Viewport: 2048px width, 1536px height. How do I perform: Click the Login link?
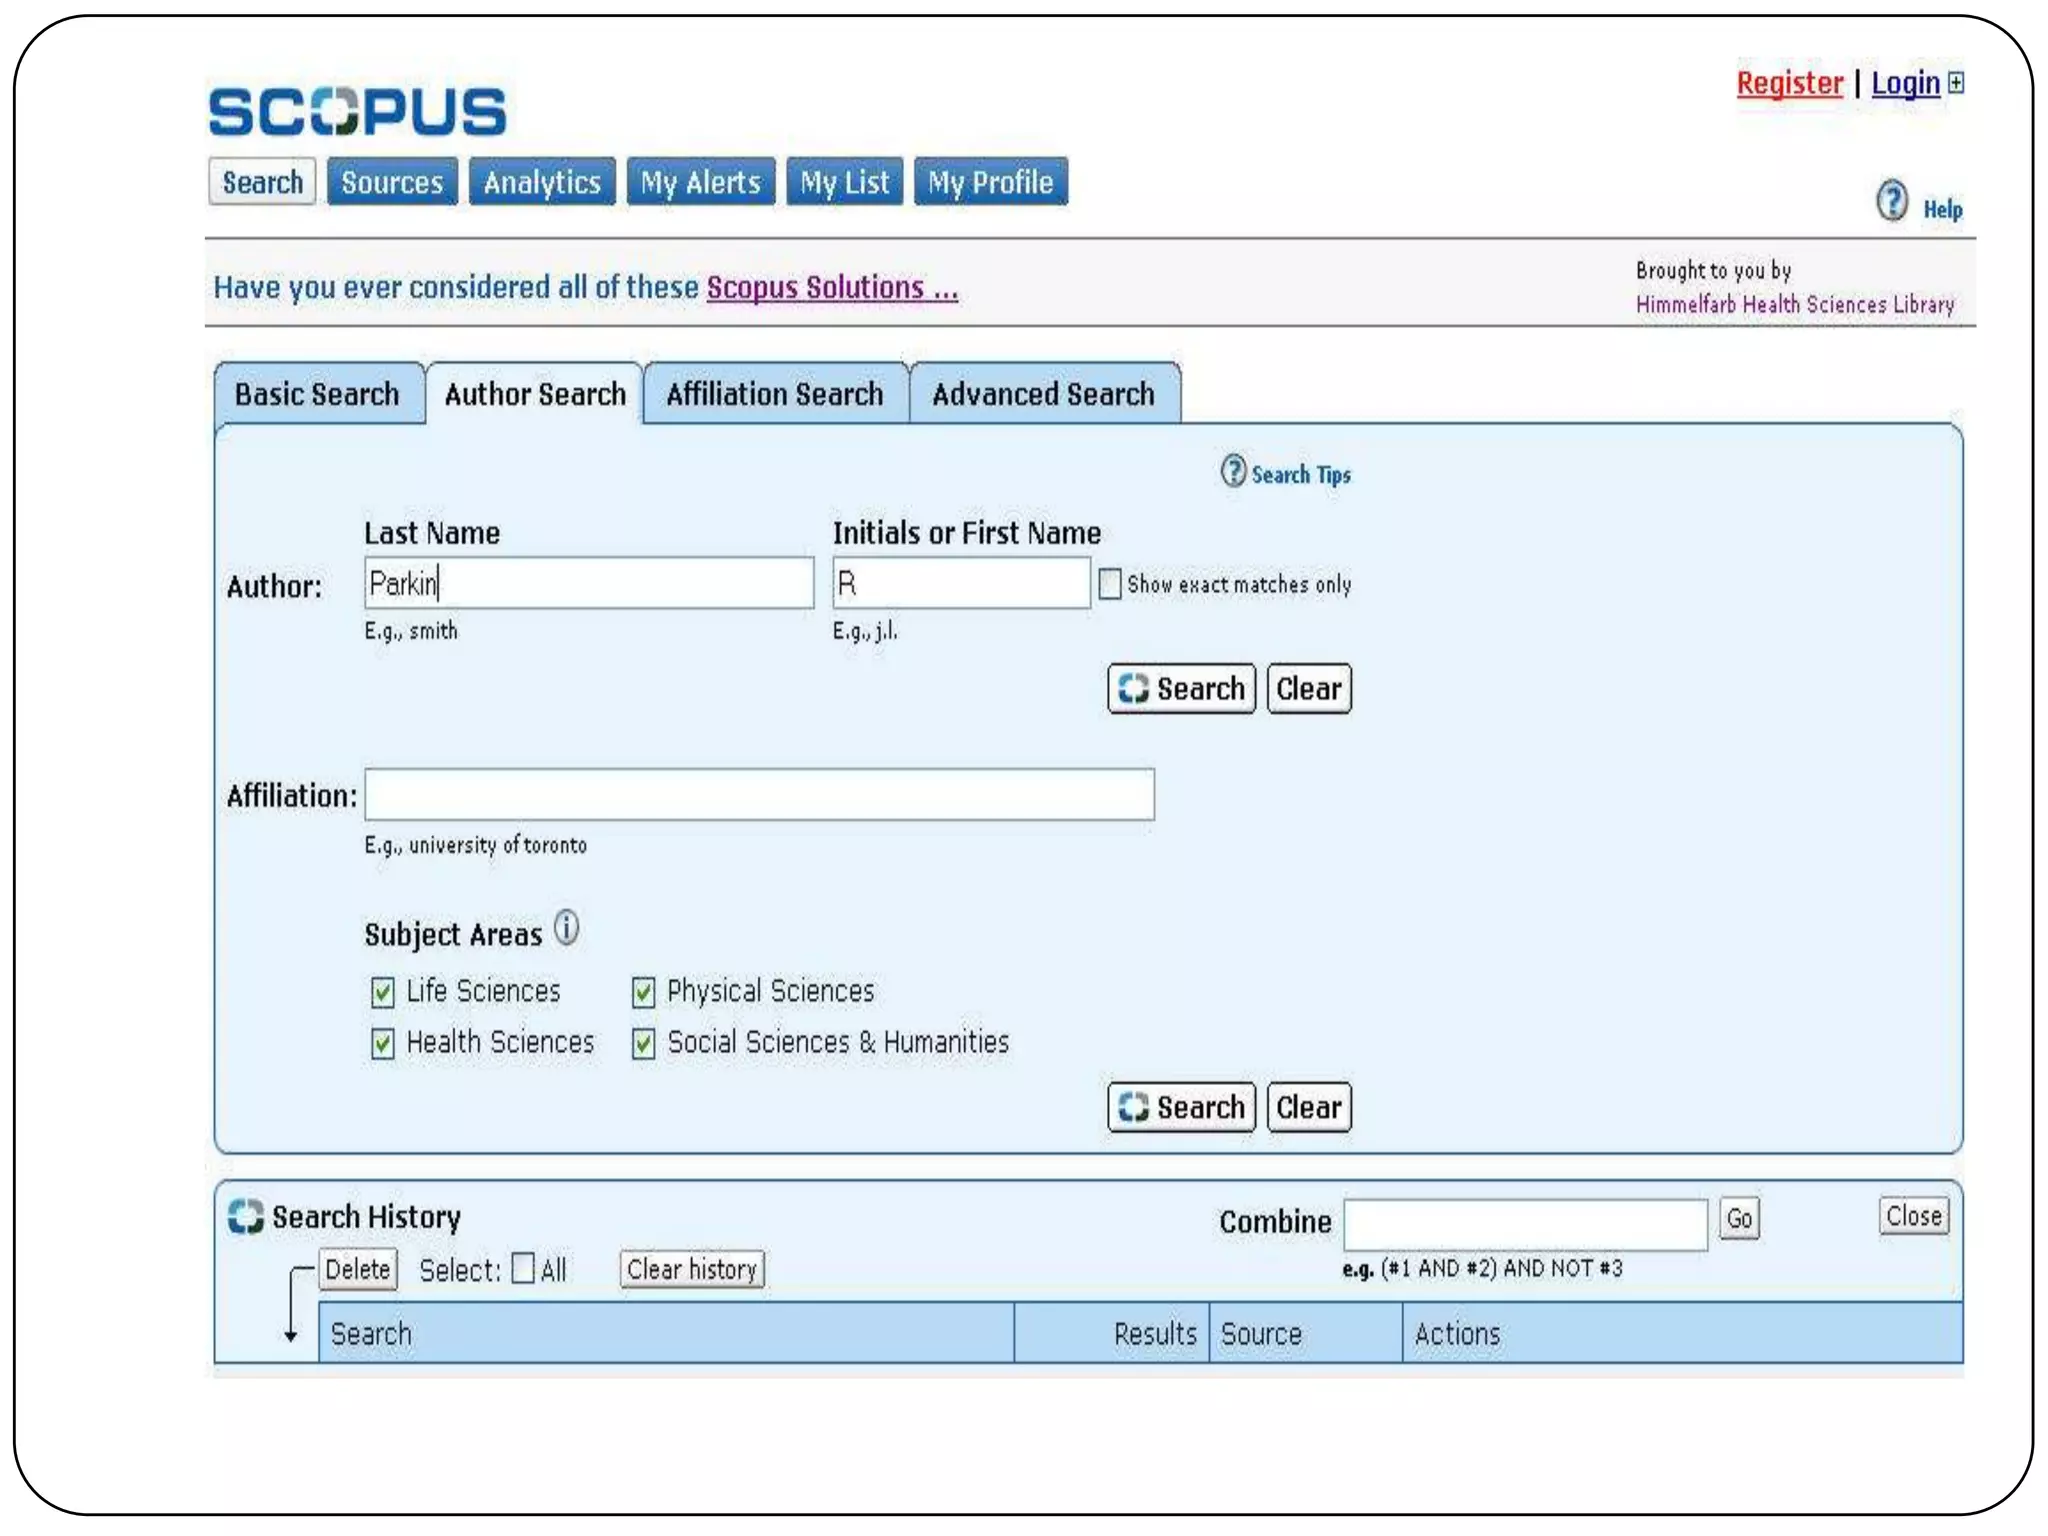pos(1905,83)
